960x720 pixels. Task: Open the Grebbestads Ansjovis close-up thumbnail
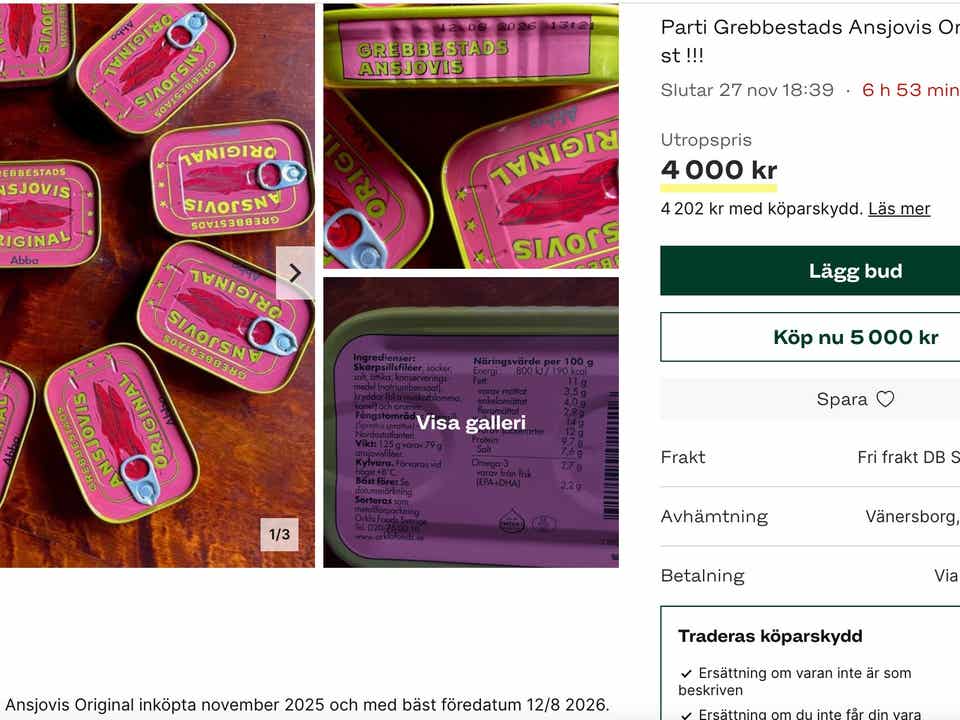coord(471,136)
